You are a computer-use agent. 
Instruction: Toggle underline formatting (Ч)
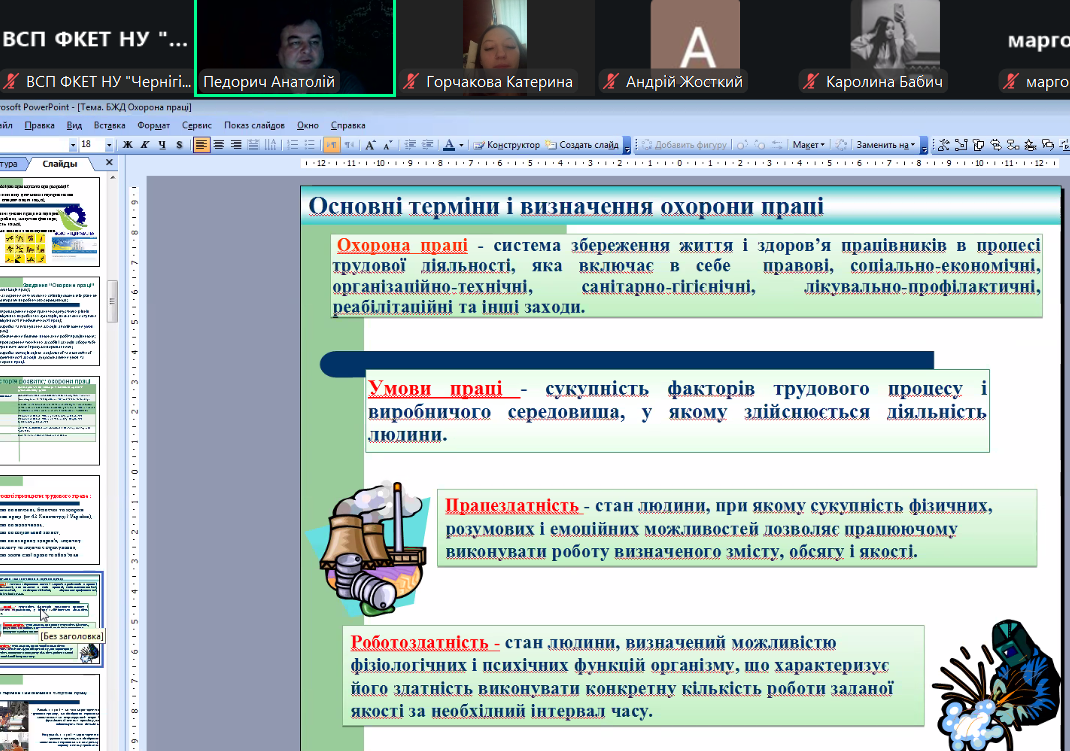(162, 145)
